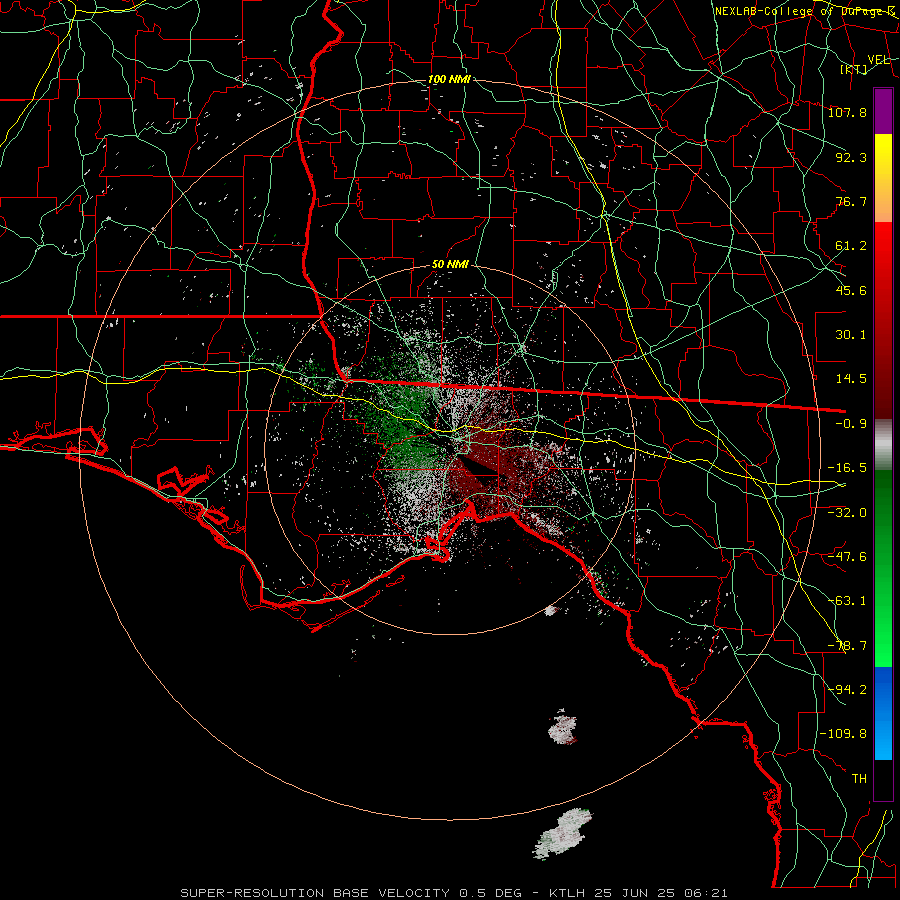Click the blue segment of the velocity color bar

883,713
